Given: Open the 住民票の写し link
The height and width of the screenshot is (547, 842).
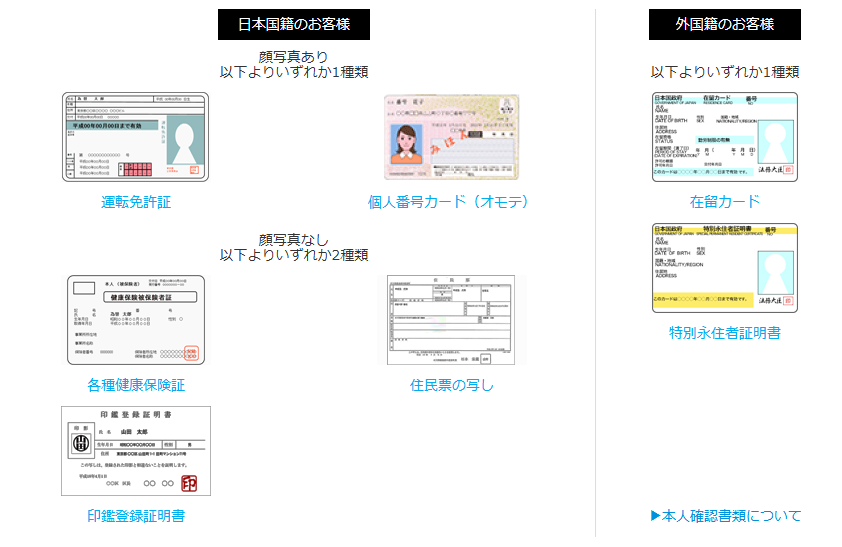Looking at the screenshot, I should coord(452,385).
